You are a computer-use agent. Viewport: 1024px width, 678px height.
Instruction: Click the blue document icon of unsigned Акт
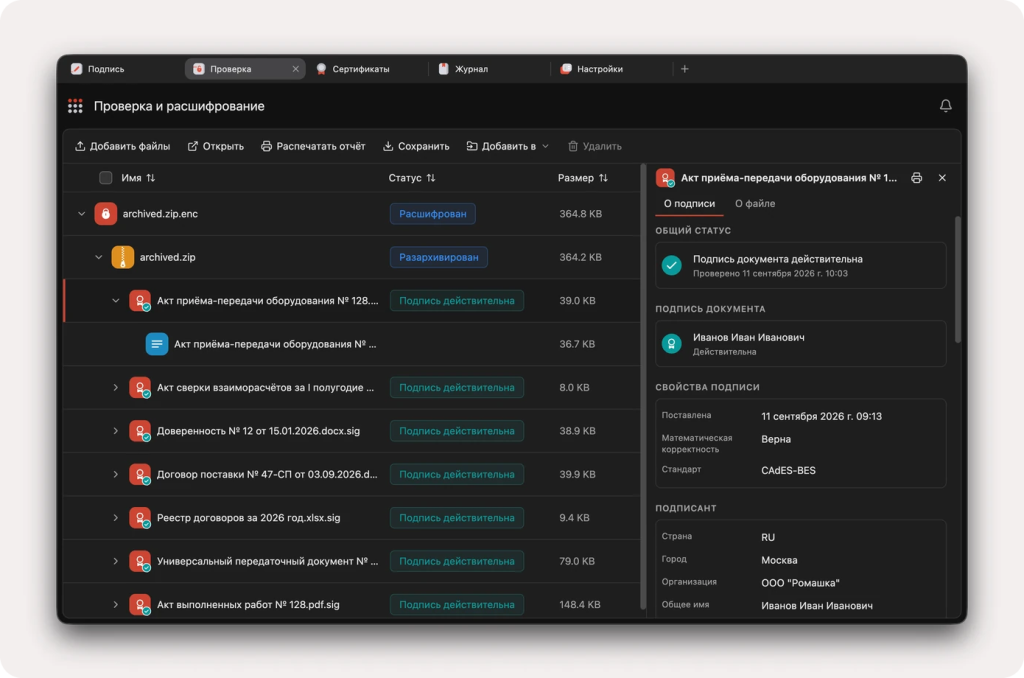click(157, 344)
